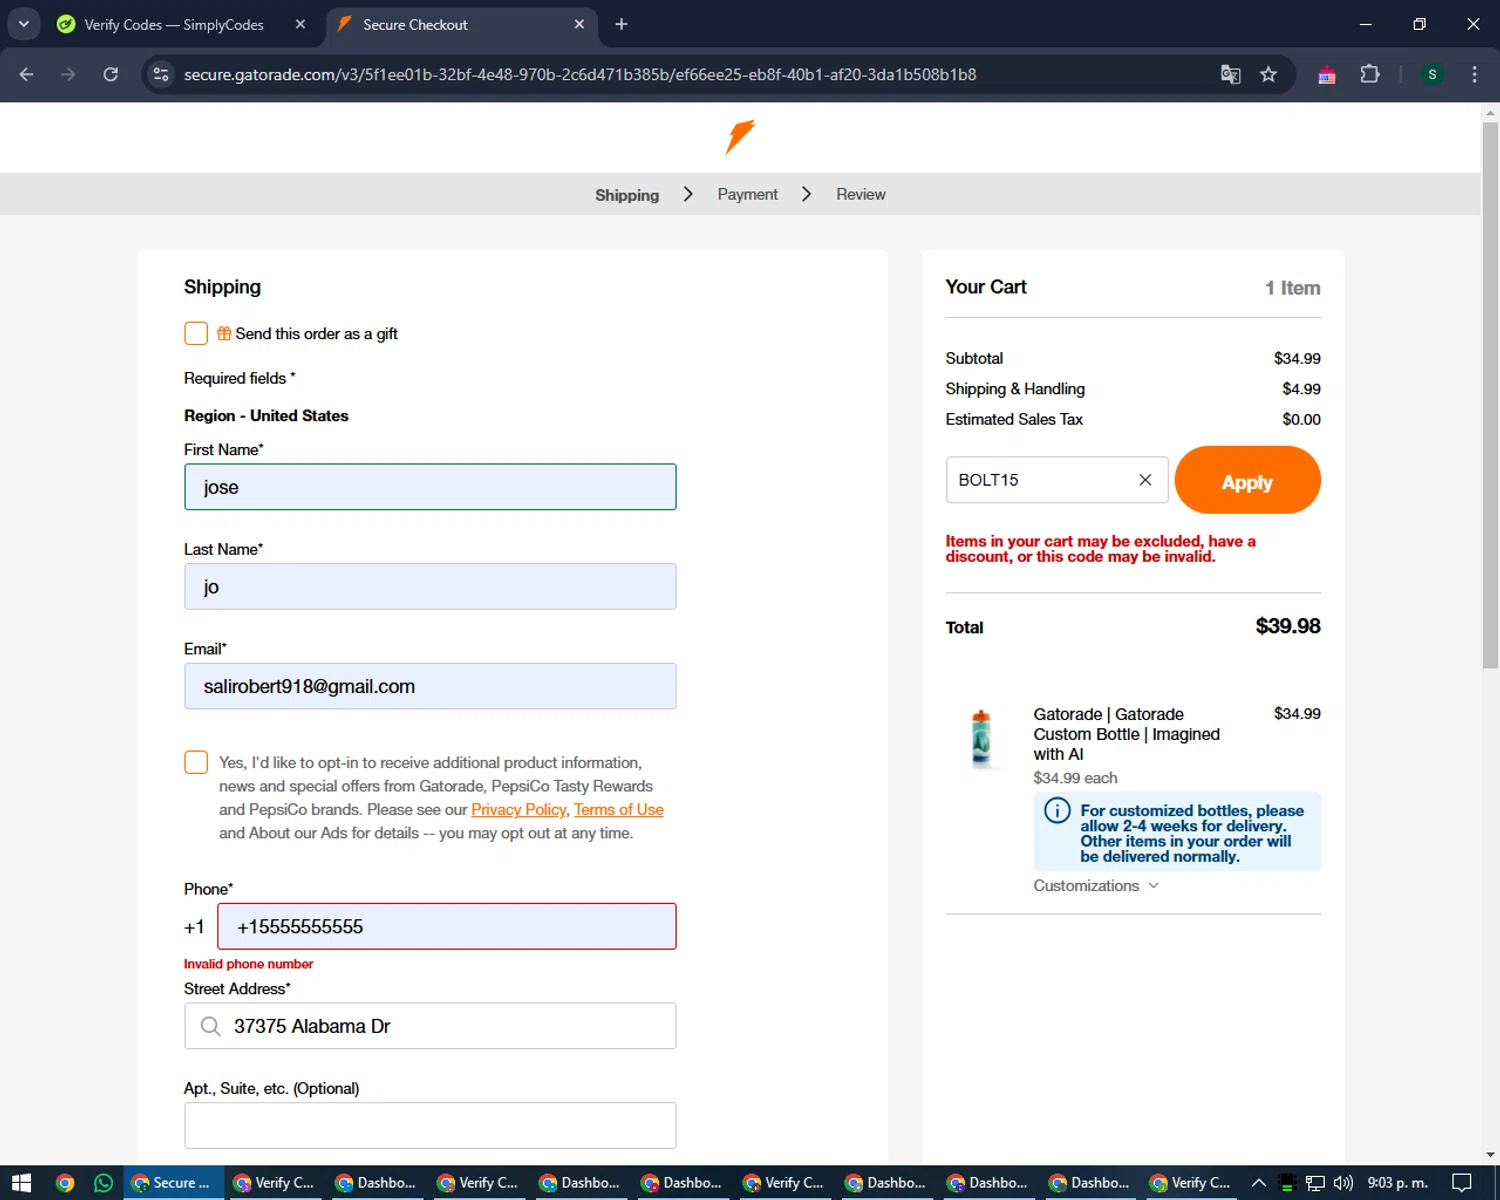
Task: Click the Email field
Action: click(430, 686)
